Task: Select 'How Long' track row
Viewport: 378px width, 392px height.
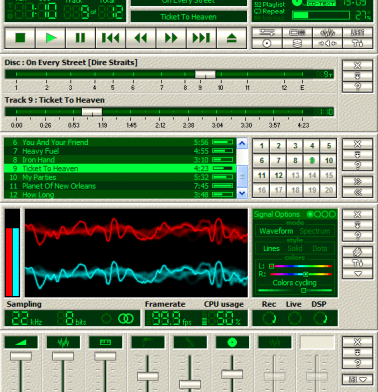Action: [120, 194]
